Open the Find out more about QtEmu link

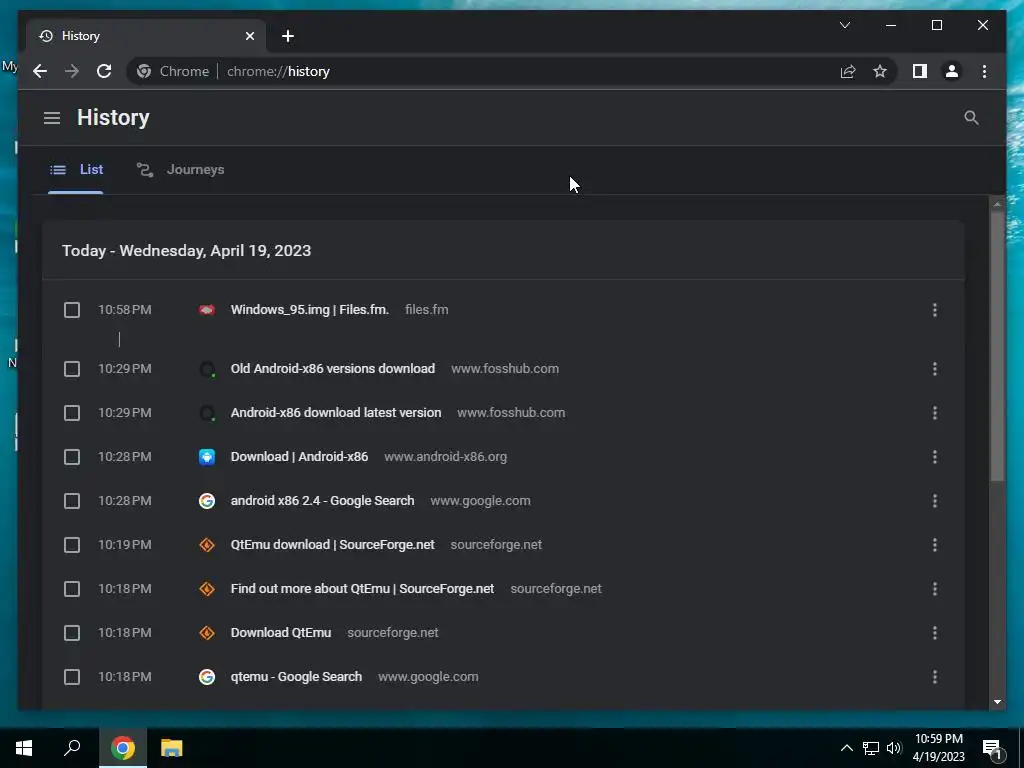362,588
